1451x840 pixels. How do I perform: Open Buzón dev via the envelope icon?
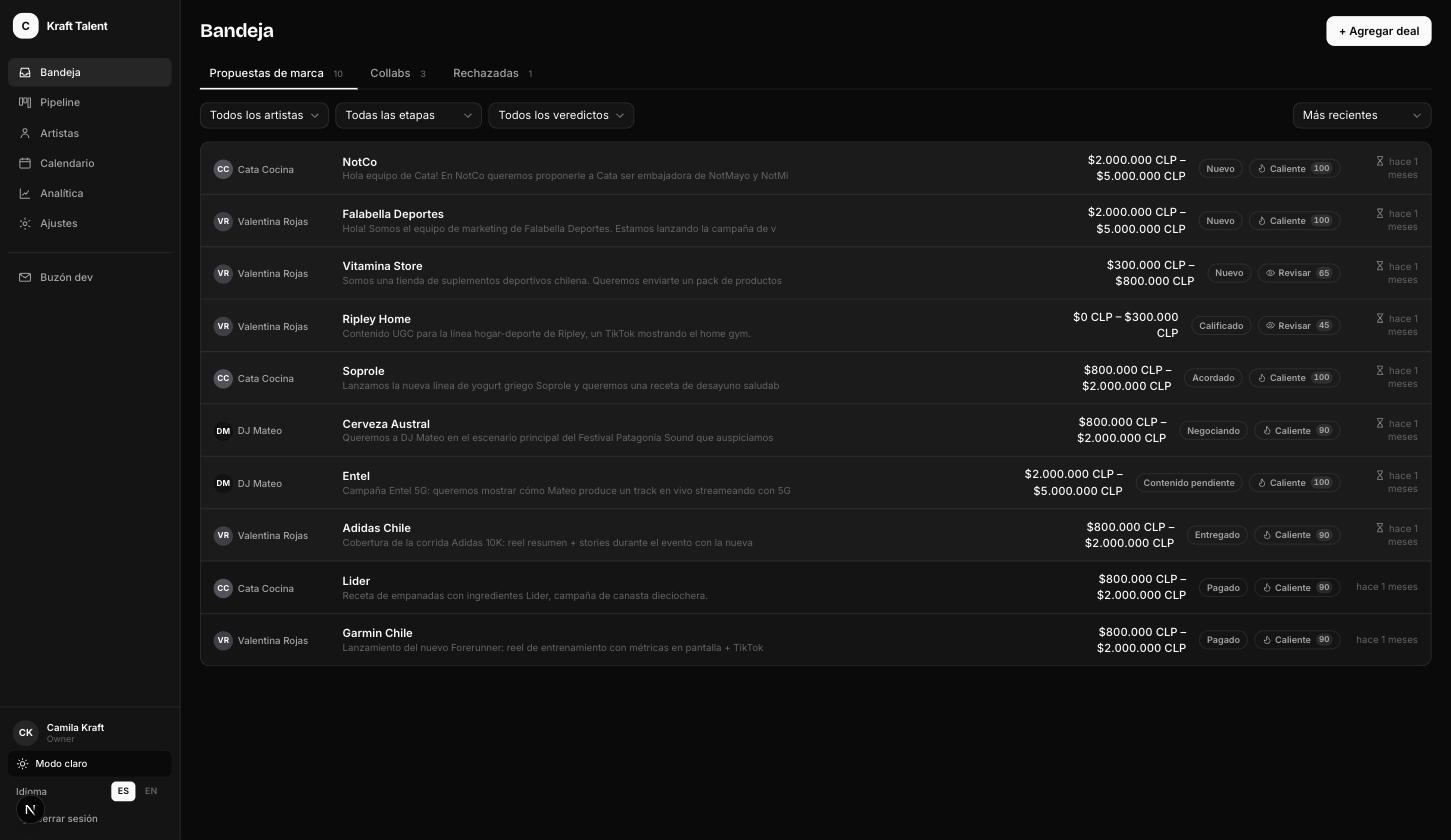(x=25, y=277)
